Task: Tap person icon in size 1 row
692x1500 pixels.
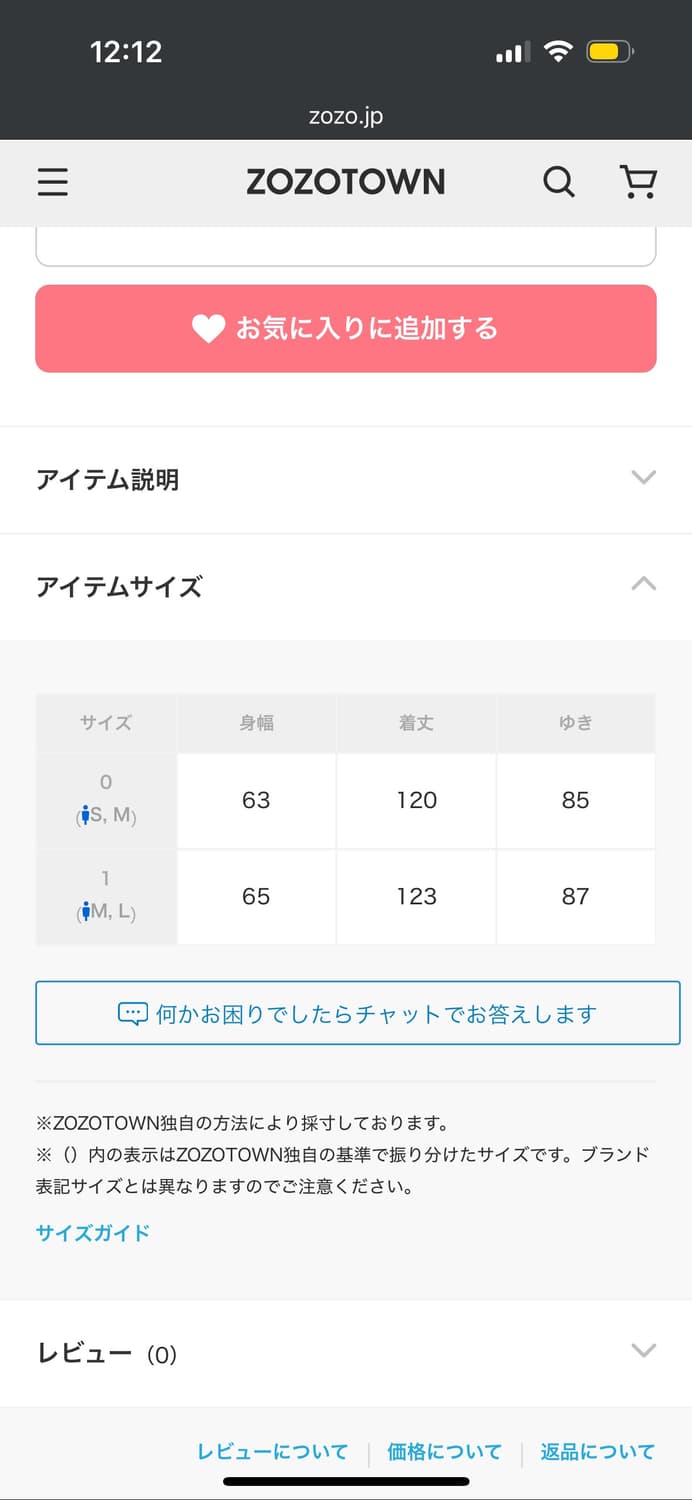Action: pyautogui.click(x=87, y=911)
